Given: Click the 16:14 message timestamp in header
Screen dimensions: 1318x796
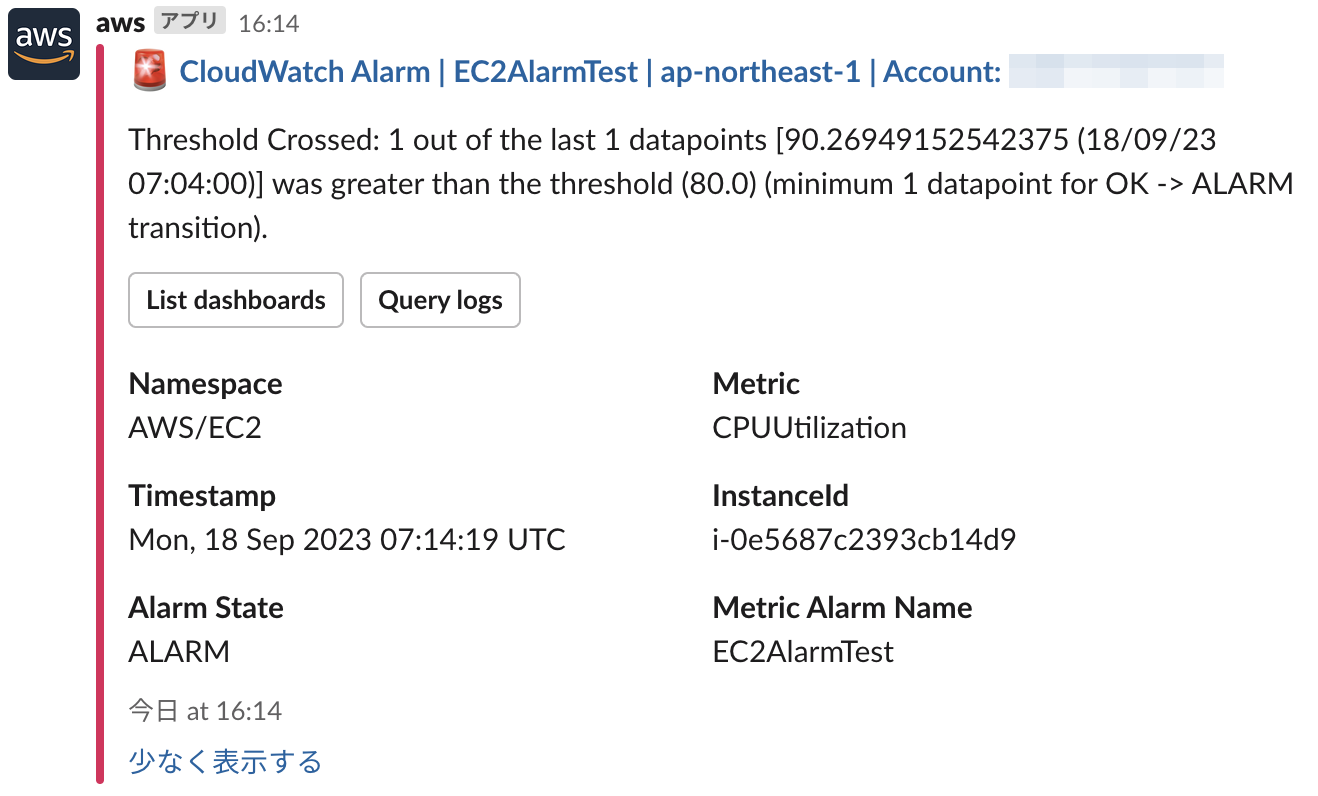Looking at the screenshot, I should click(268, 23).
